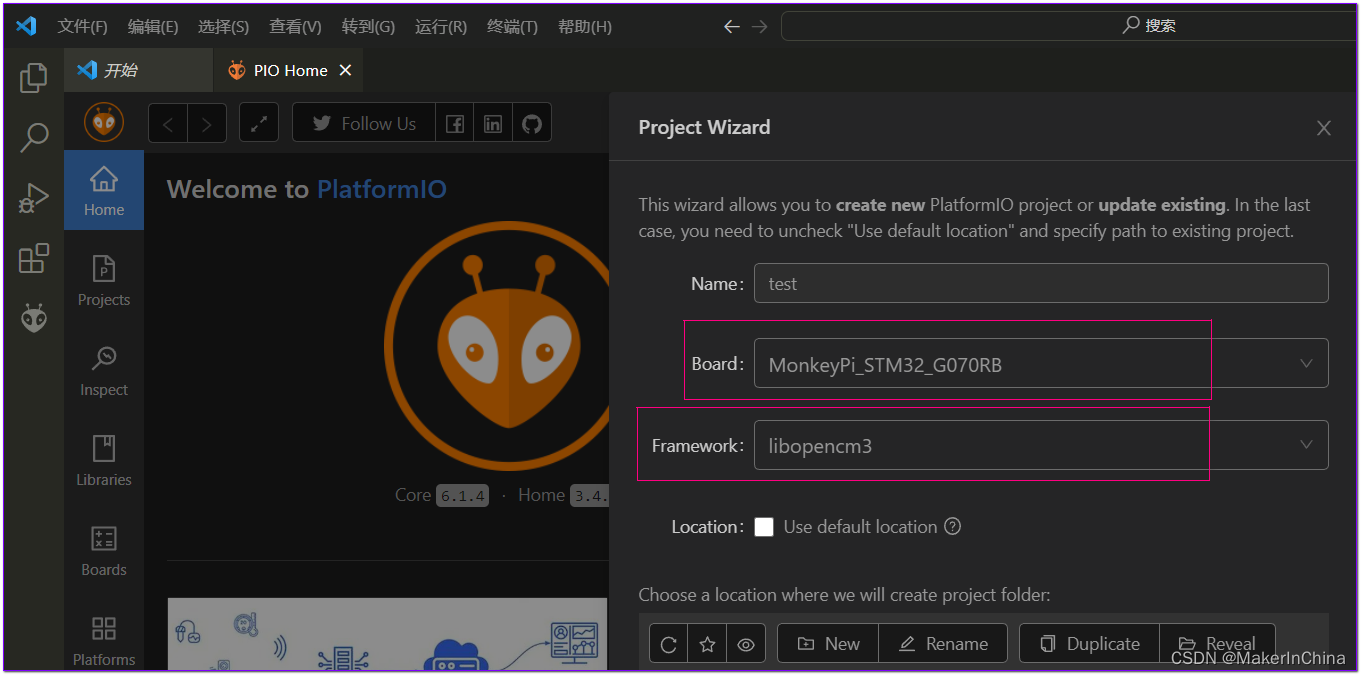Click the star favorites icon in file browser
The height and width of the screenshot is (675, 1361).
[708, 644]
